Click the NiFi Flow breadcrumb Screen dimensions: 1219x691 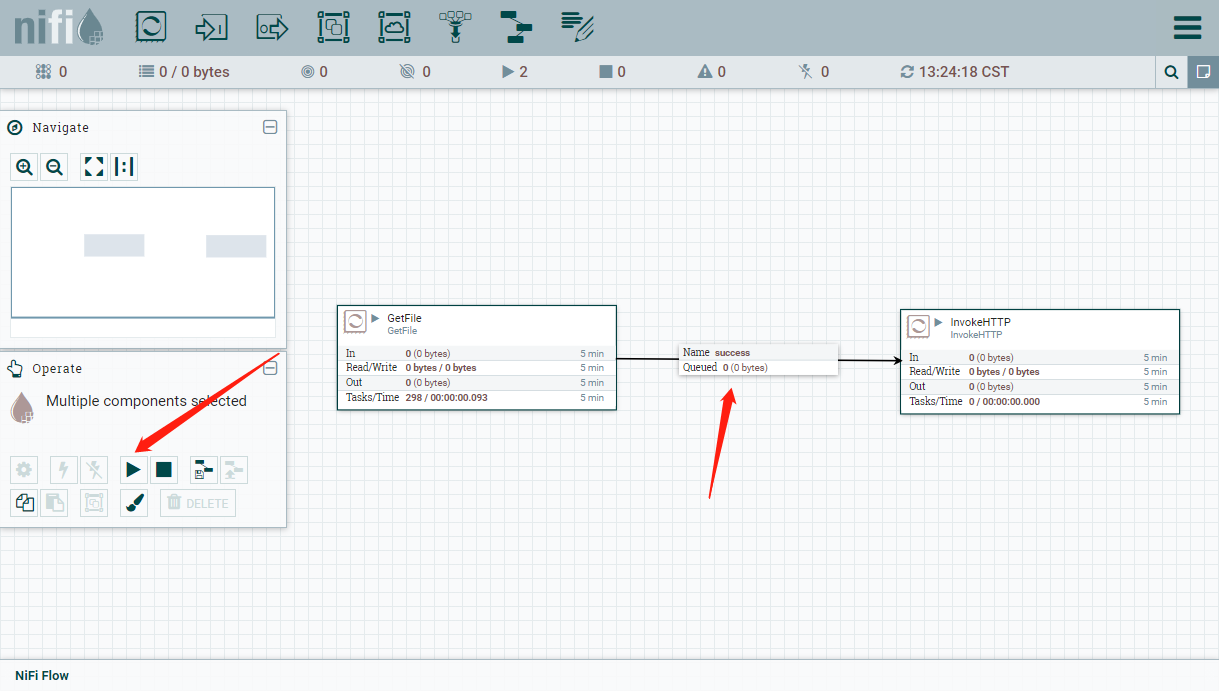42,675
